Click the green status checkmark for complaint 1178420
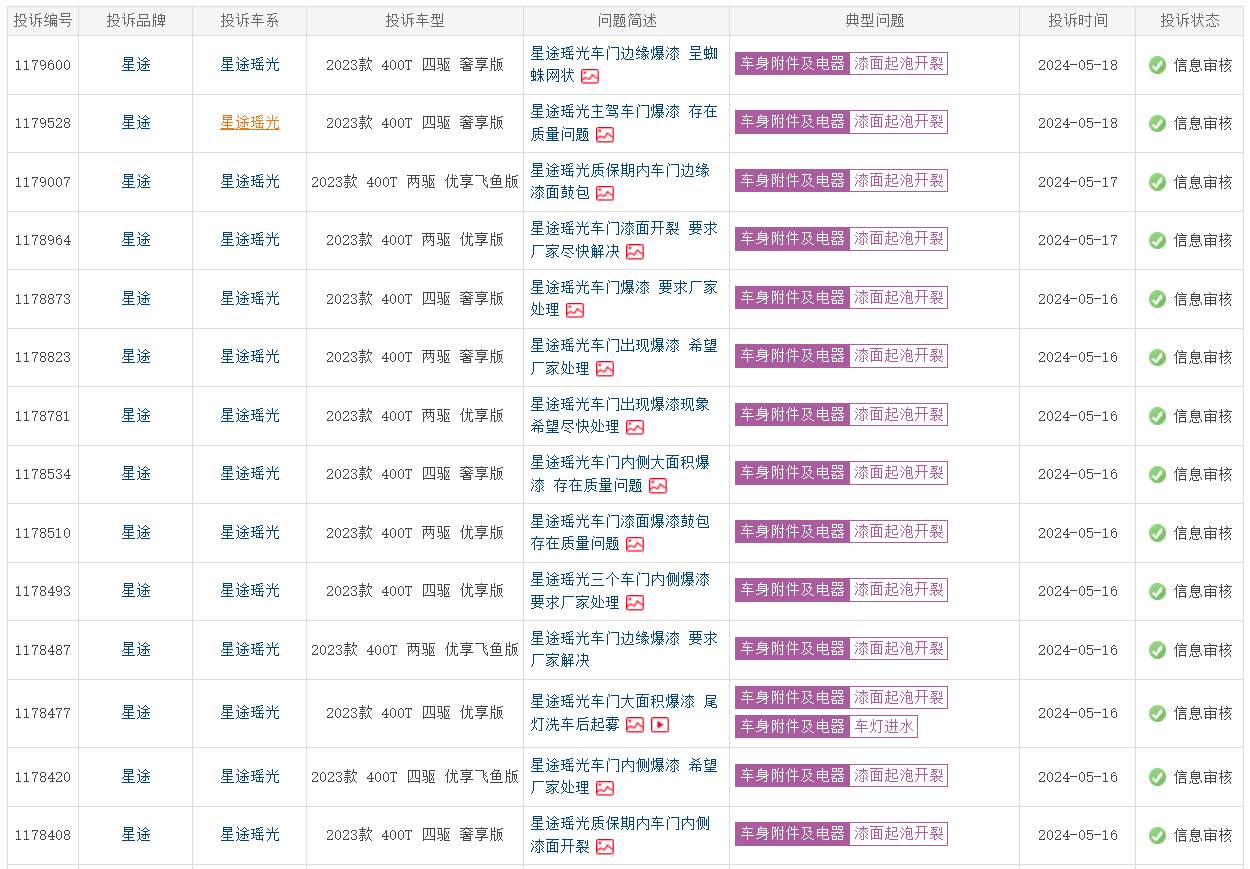The image size is (1250, 869). coord(1157,777)
